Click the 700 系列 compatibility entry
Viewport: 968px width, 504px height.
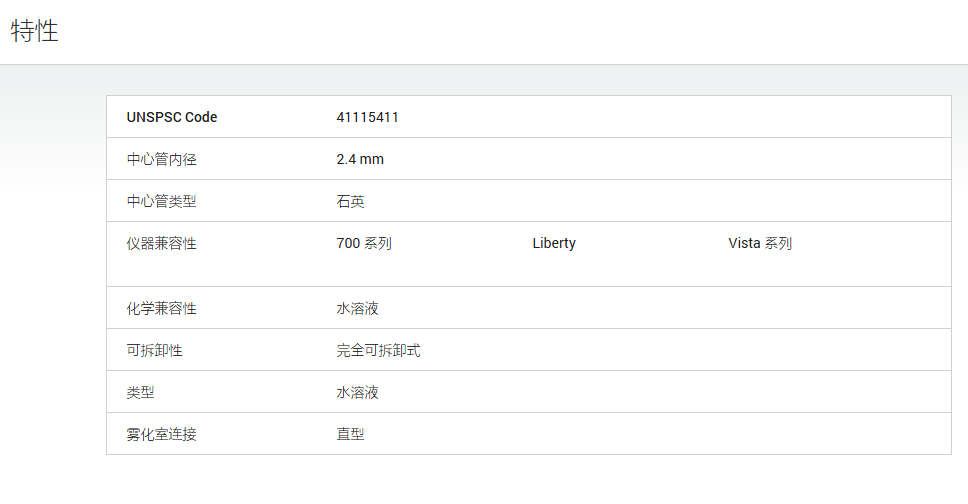point(364,243)
